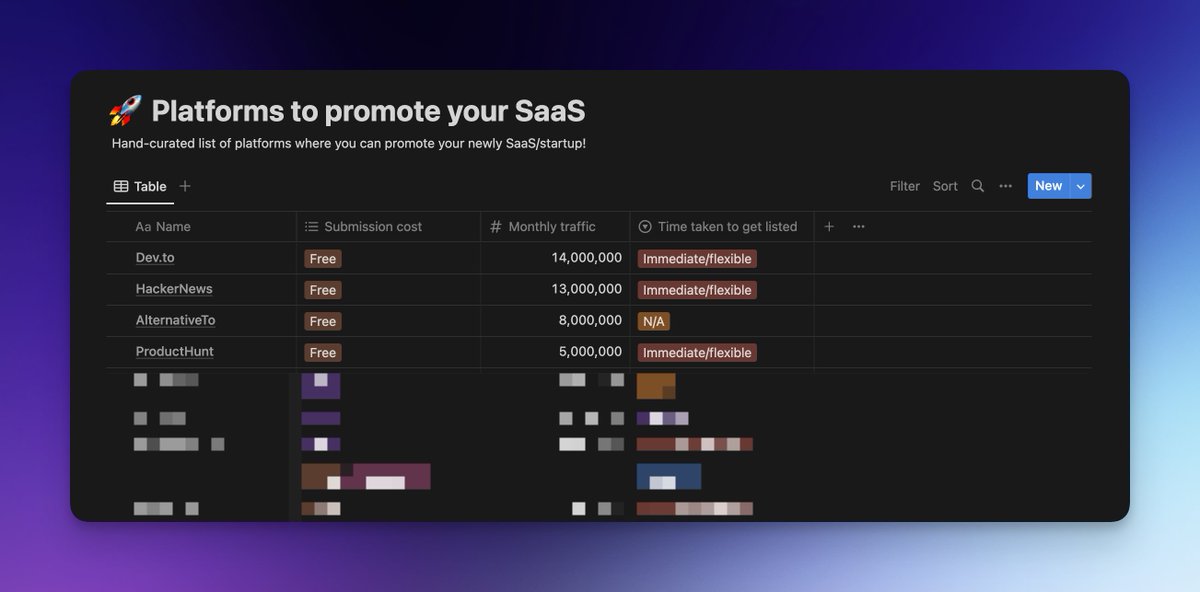Image resolution: width=1200 pixels, height=592 pixels.
Task: Select the Free tag in AlternativeTo row
Action: [323, 321]
